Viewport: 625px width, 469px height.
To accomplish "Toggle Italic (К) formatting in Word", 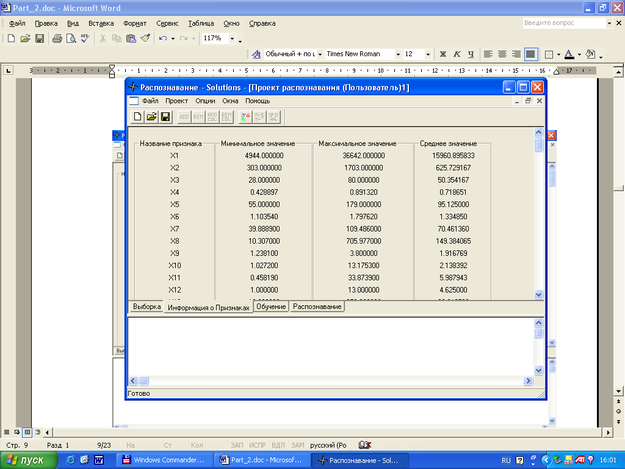I will pyautogui.click(x=456, y=54).
